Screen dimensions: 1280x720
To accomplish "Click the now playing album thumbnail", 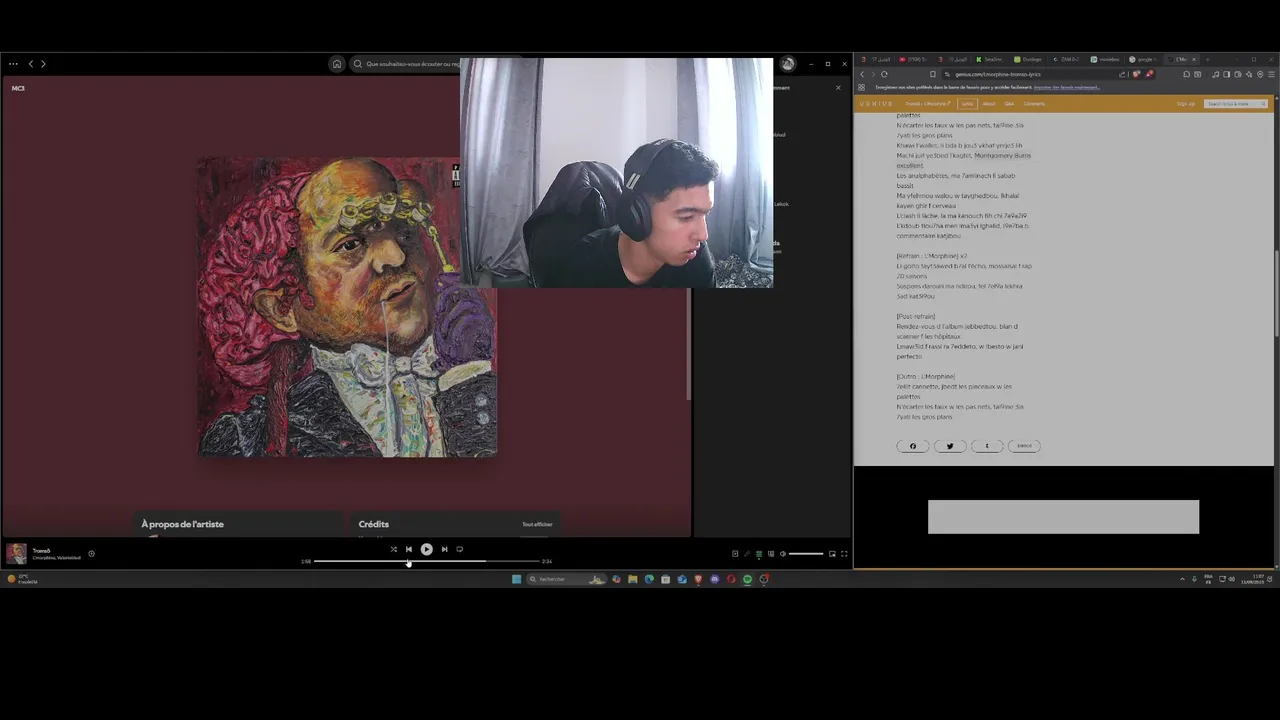I will pyautogui.click(x=17, y=553).
